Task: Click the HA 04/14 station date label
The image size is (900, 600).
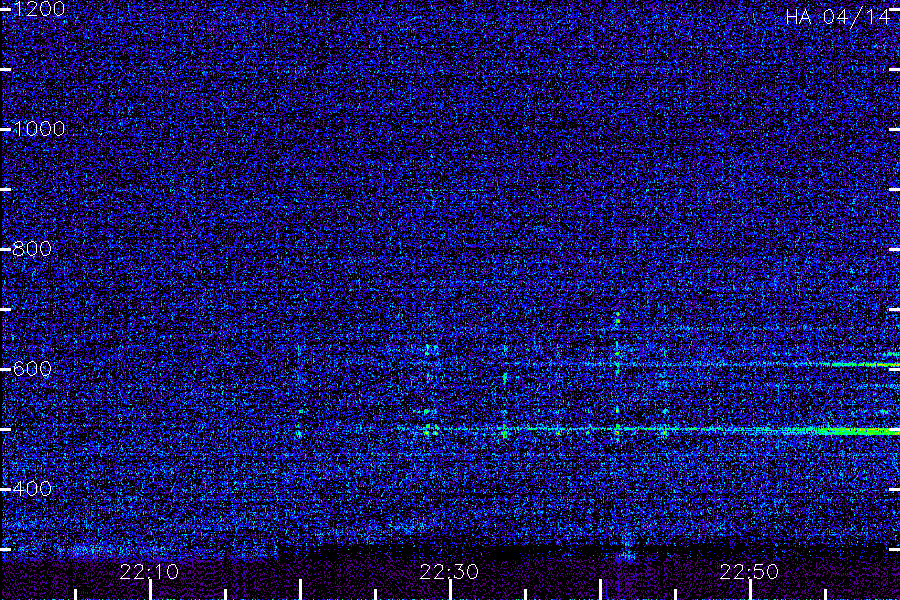Action: [x=837, y=17]
